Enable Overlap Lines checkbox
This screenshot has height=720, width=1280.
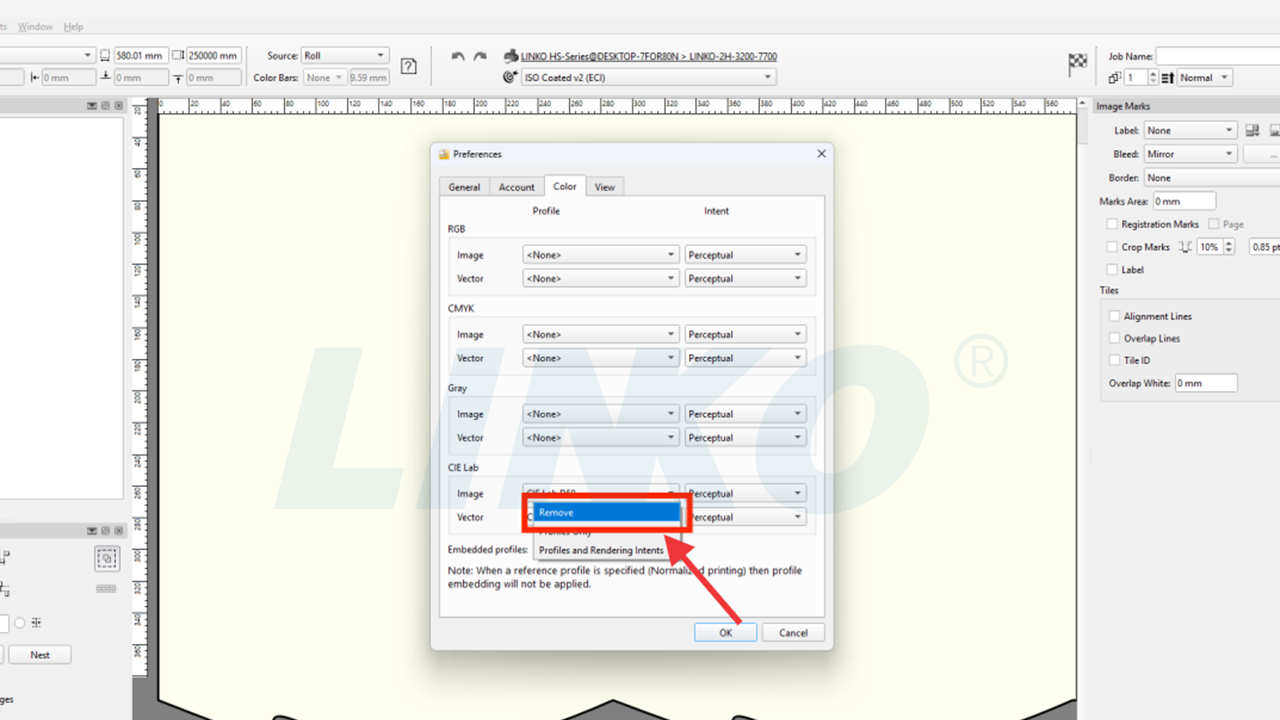tap(1115, 338)
